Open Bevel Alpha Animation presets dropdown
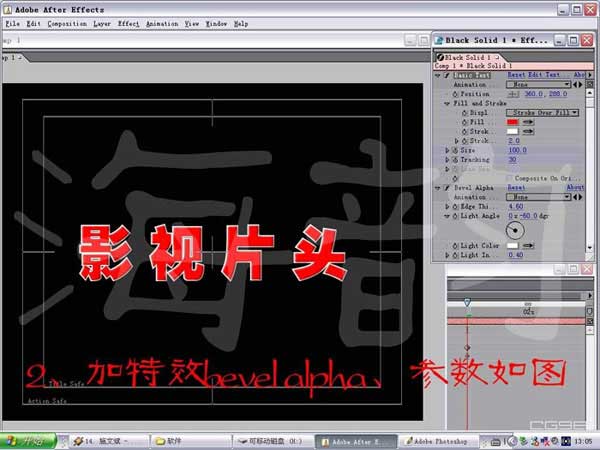The image size is (600, 450). (x=538, y=197)
